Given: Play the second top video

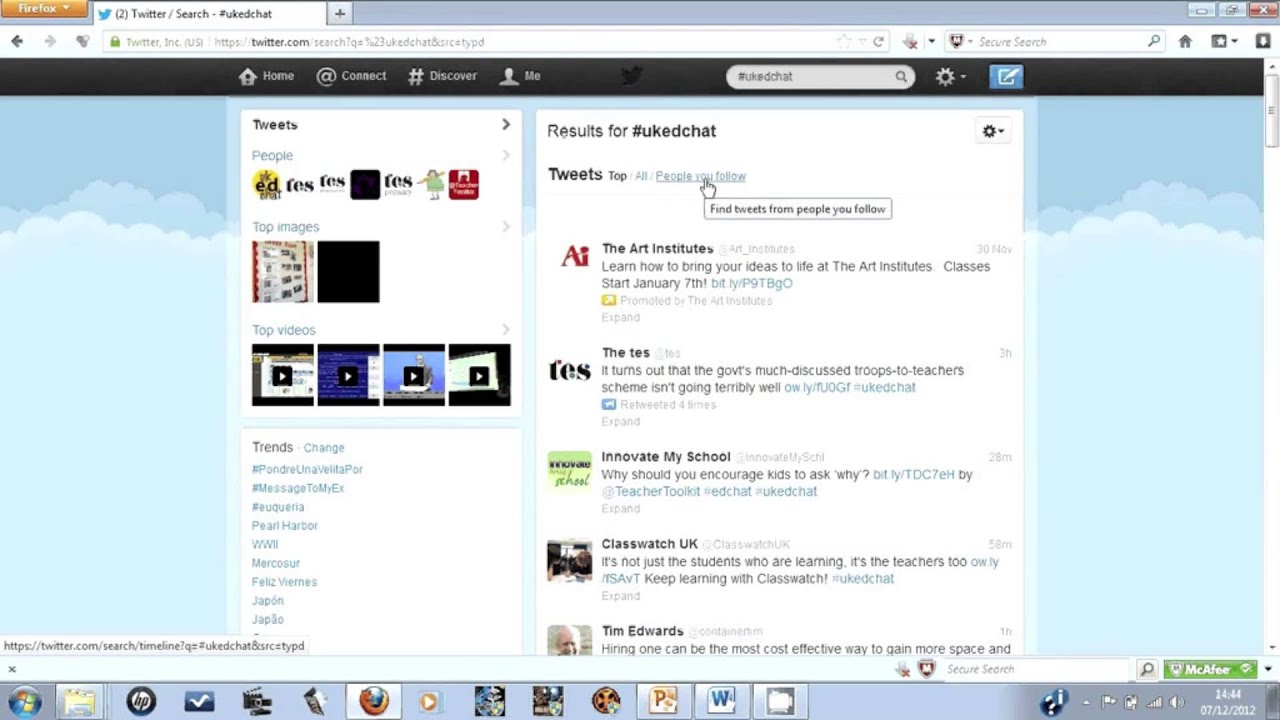Looking at the screenshot, I should pos(348,375).
